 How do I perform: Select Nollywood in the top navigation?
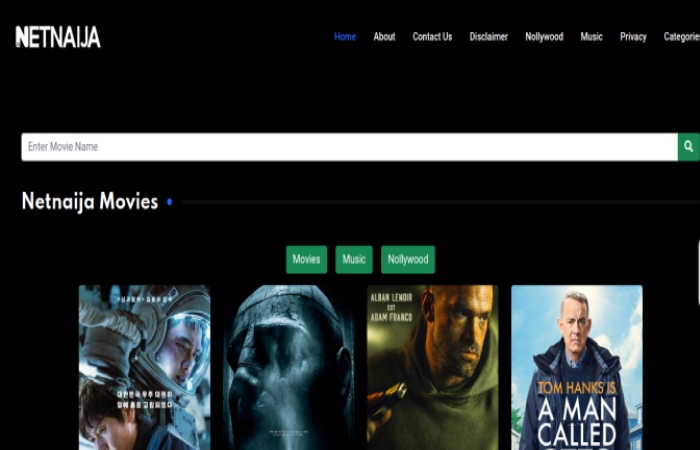[x=544, y=37]
